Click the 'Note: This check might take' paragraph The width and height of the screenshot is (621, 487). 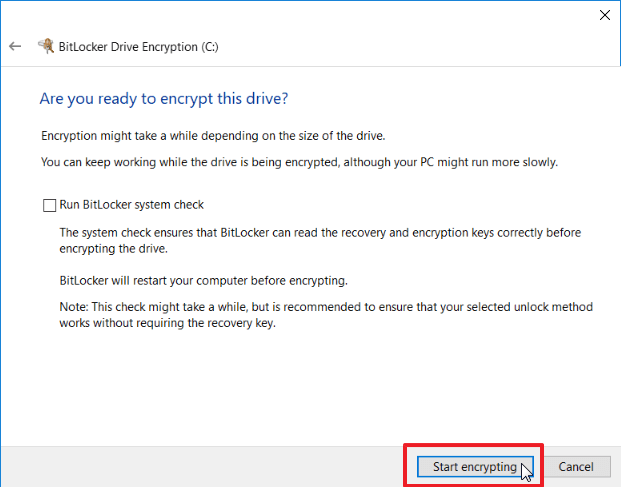(x=326, y=315)
